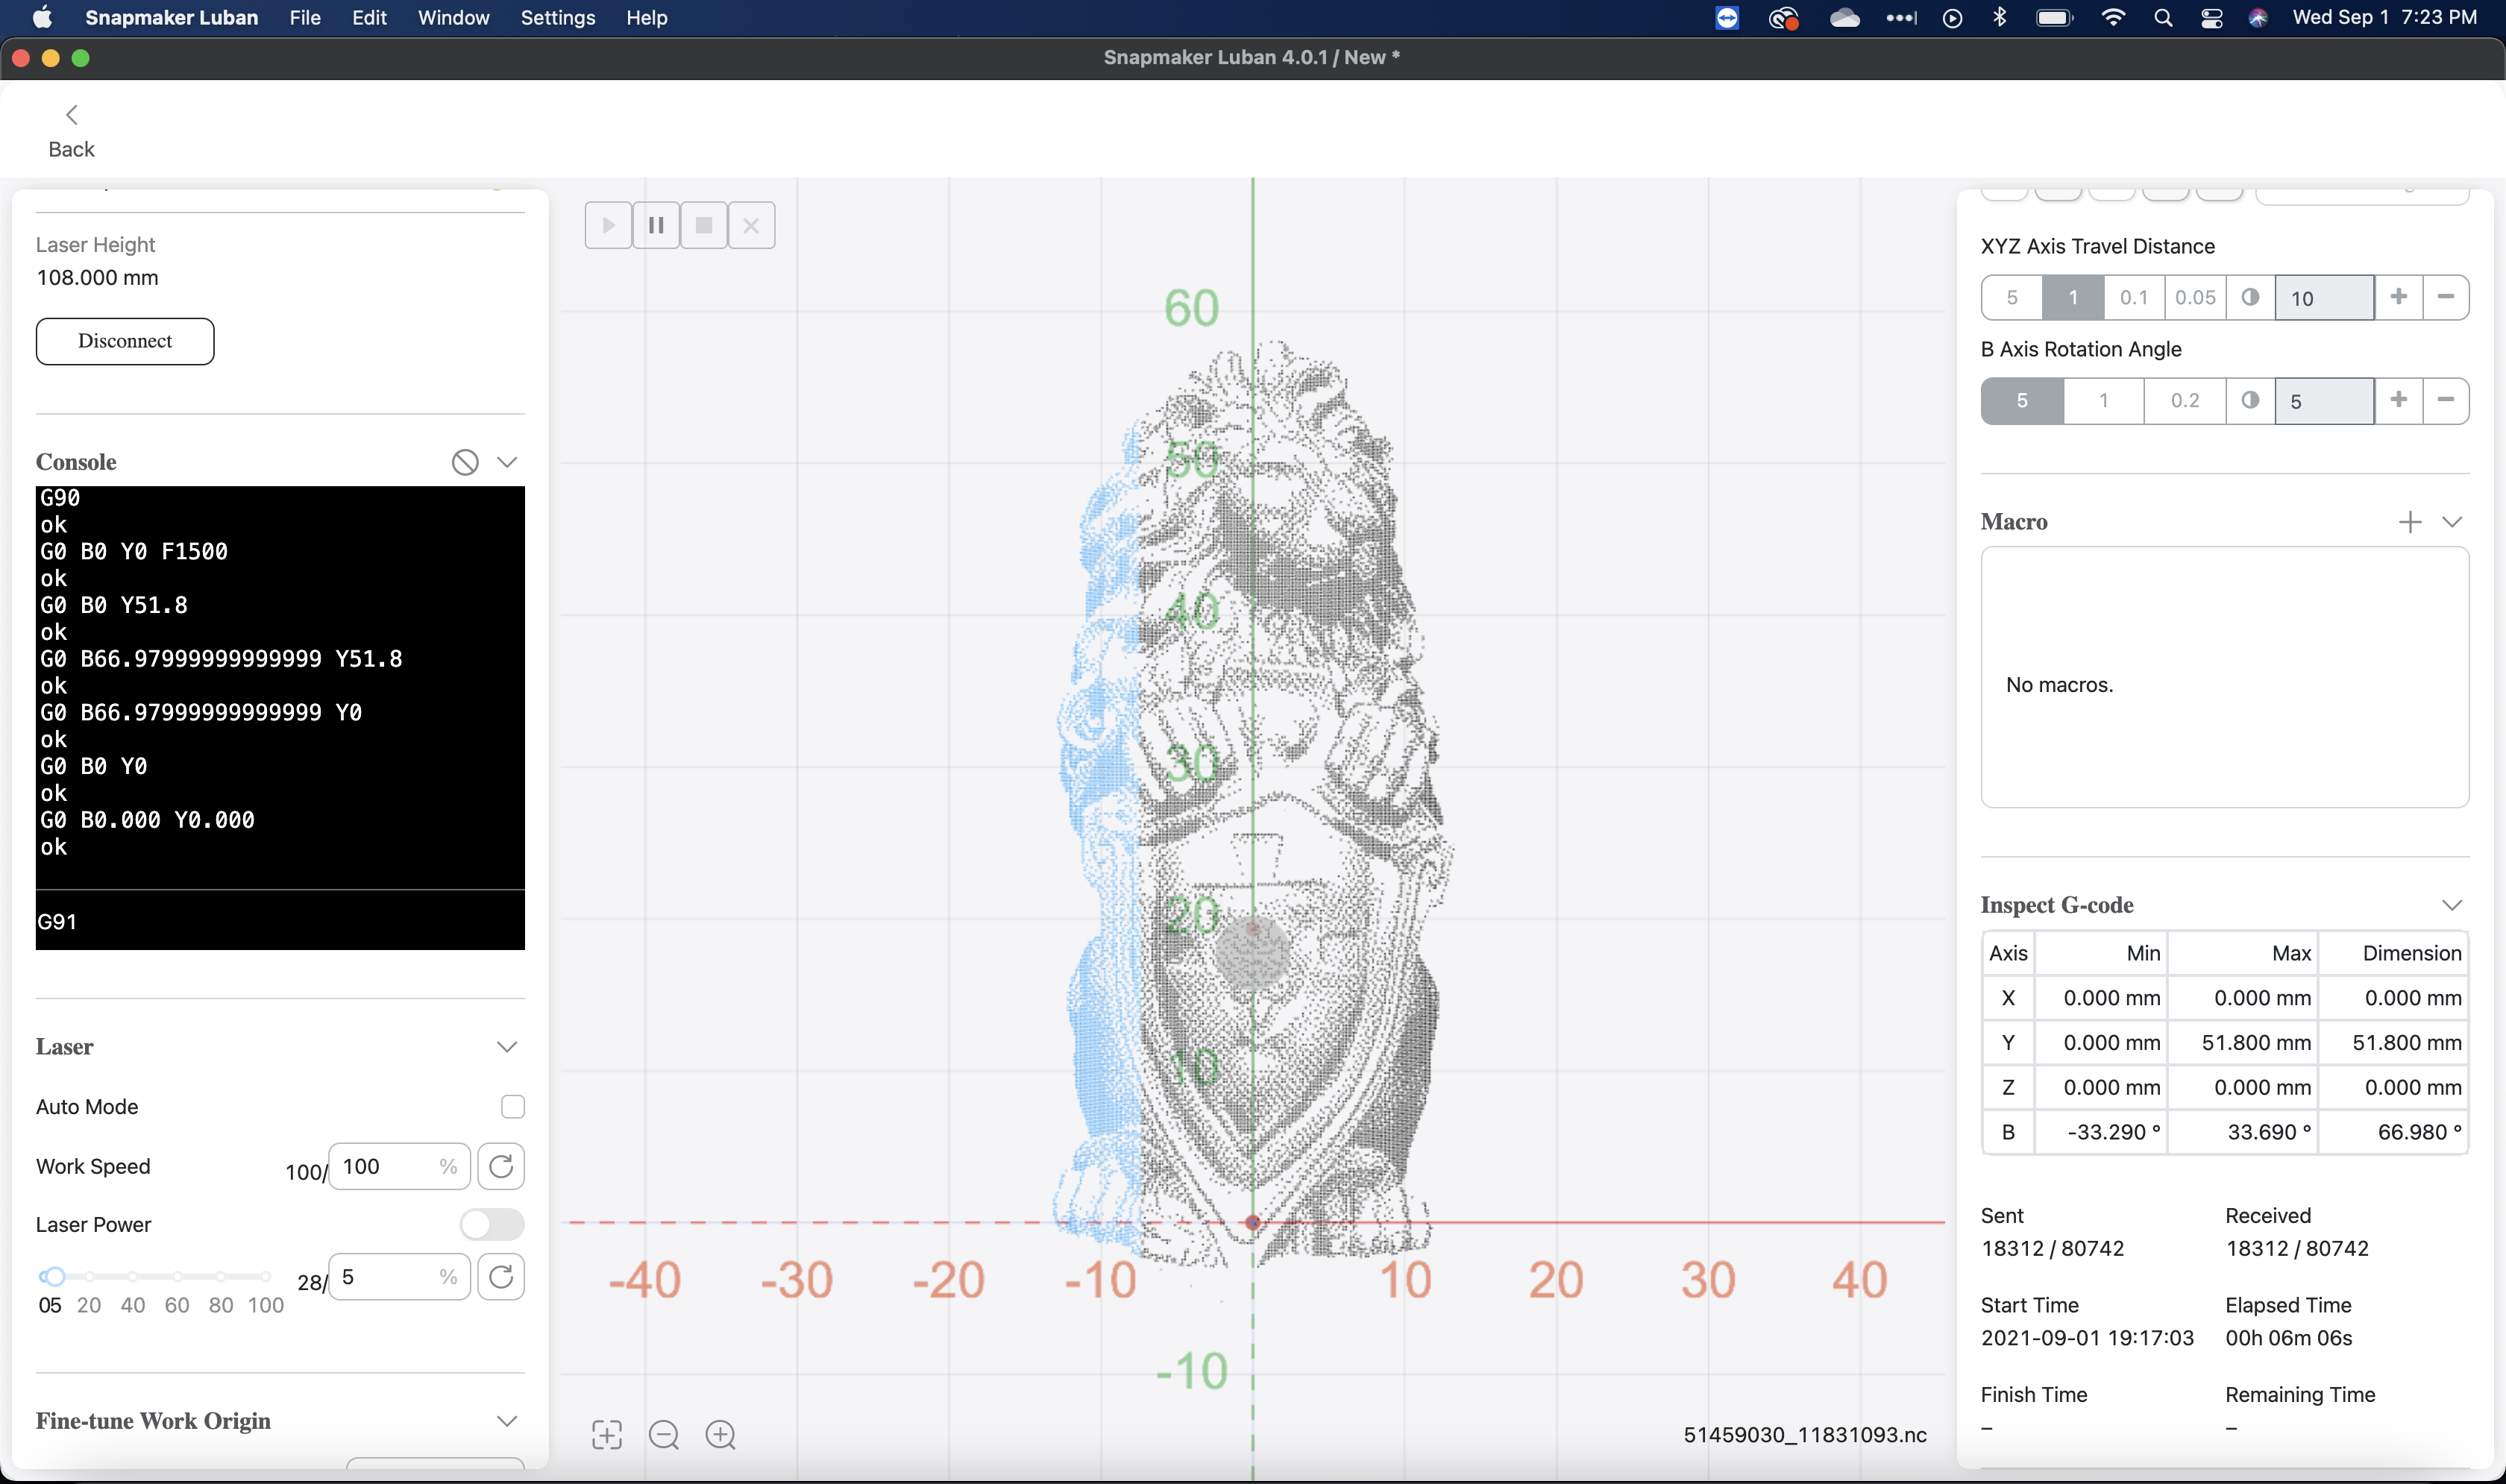Zoom out of the workspace canvas
The height and width of the screenshot is (1484, 2506).
point(664,1434)
